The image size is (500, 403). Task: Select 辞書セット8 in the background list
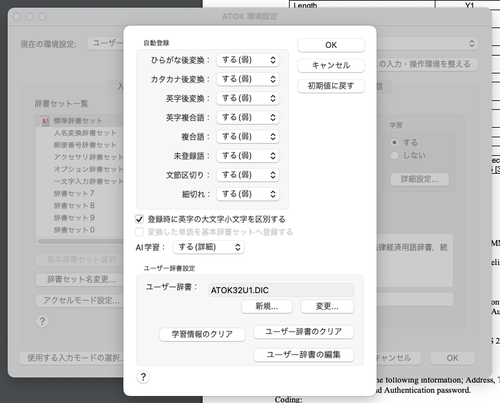(79, 206)
